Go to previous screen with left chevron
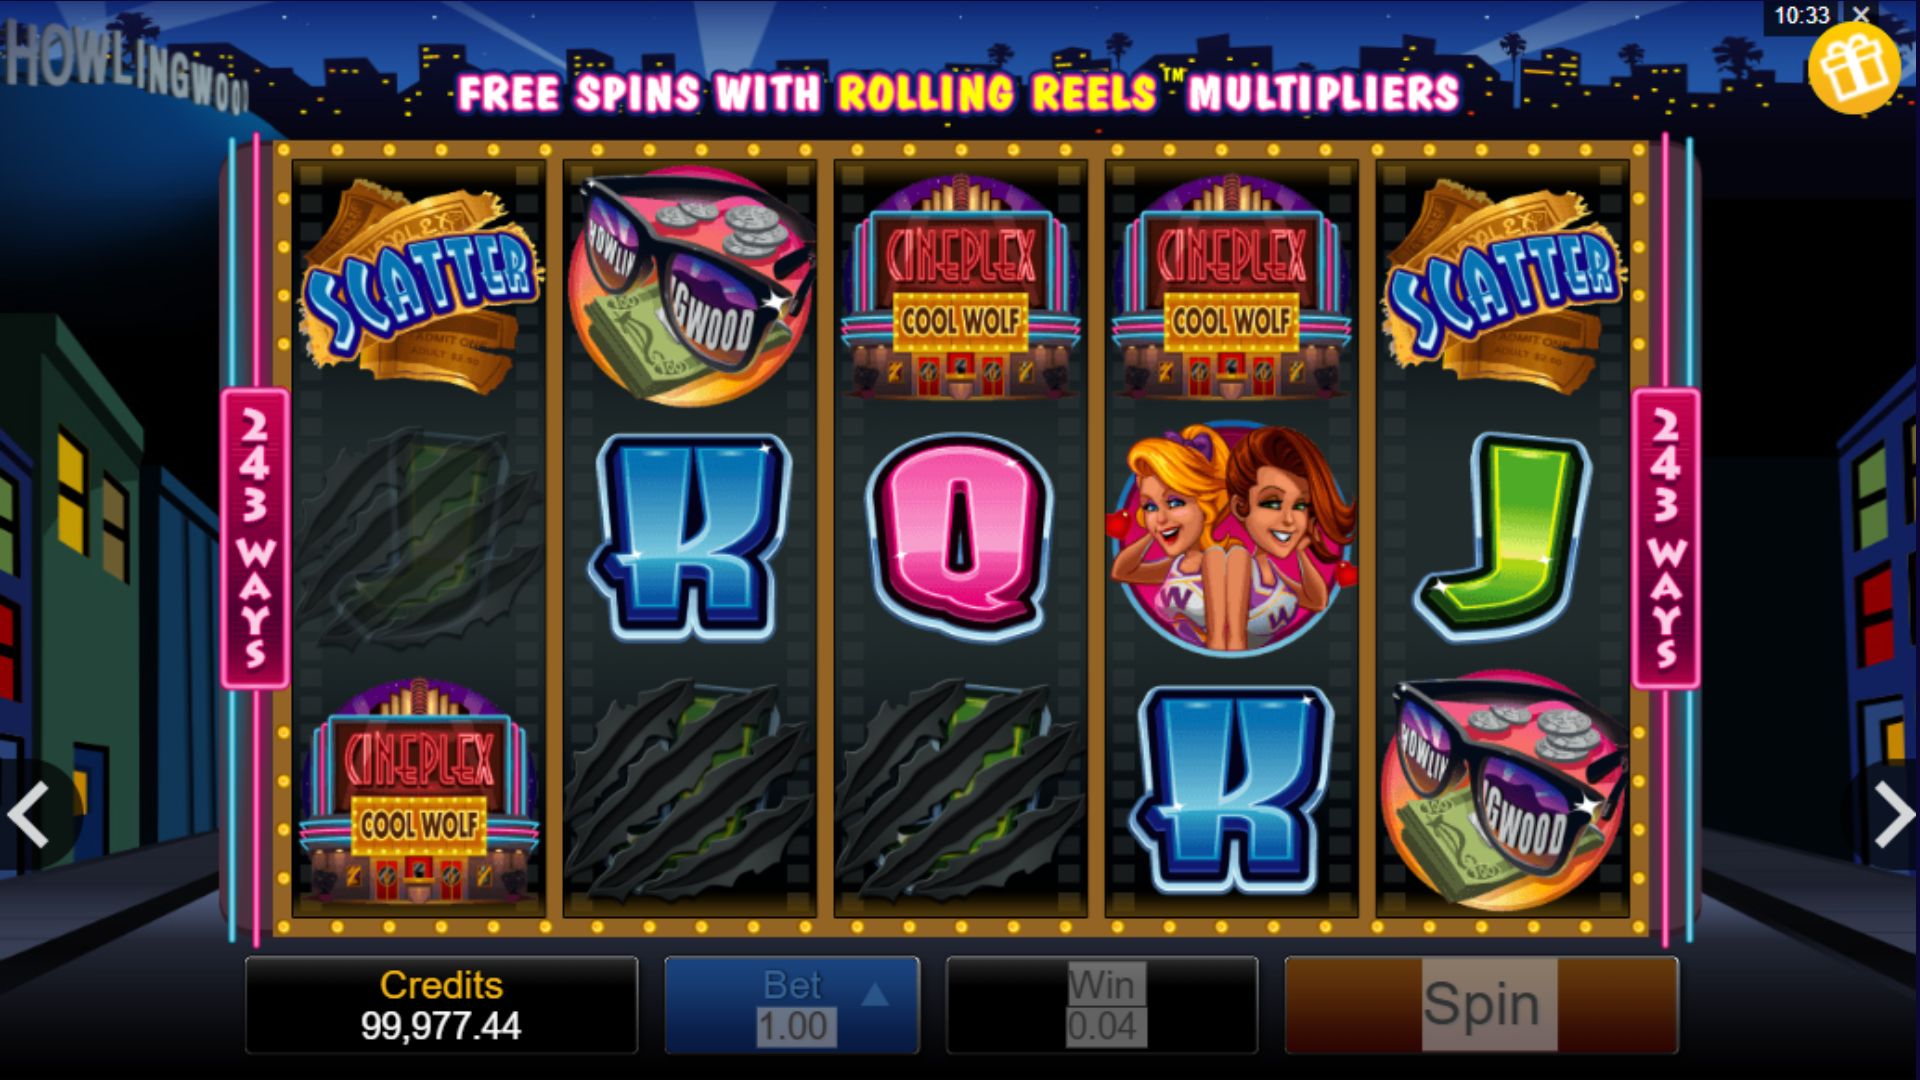 (x=30, y=815)
